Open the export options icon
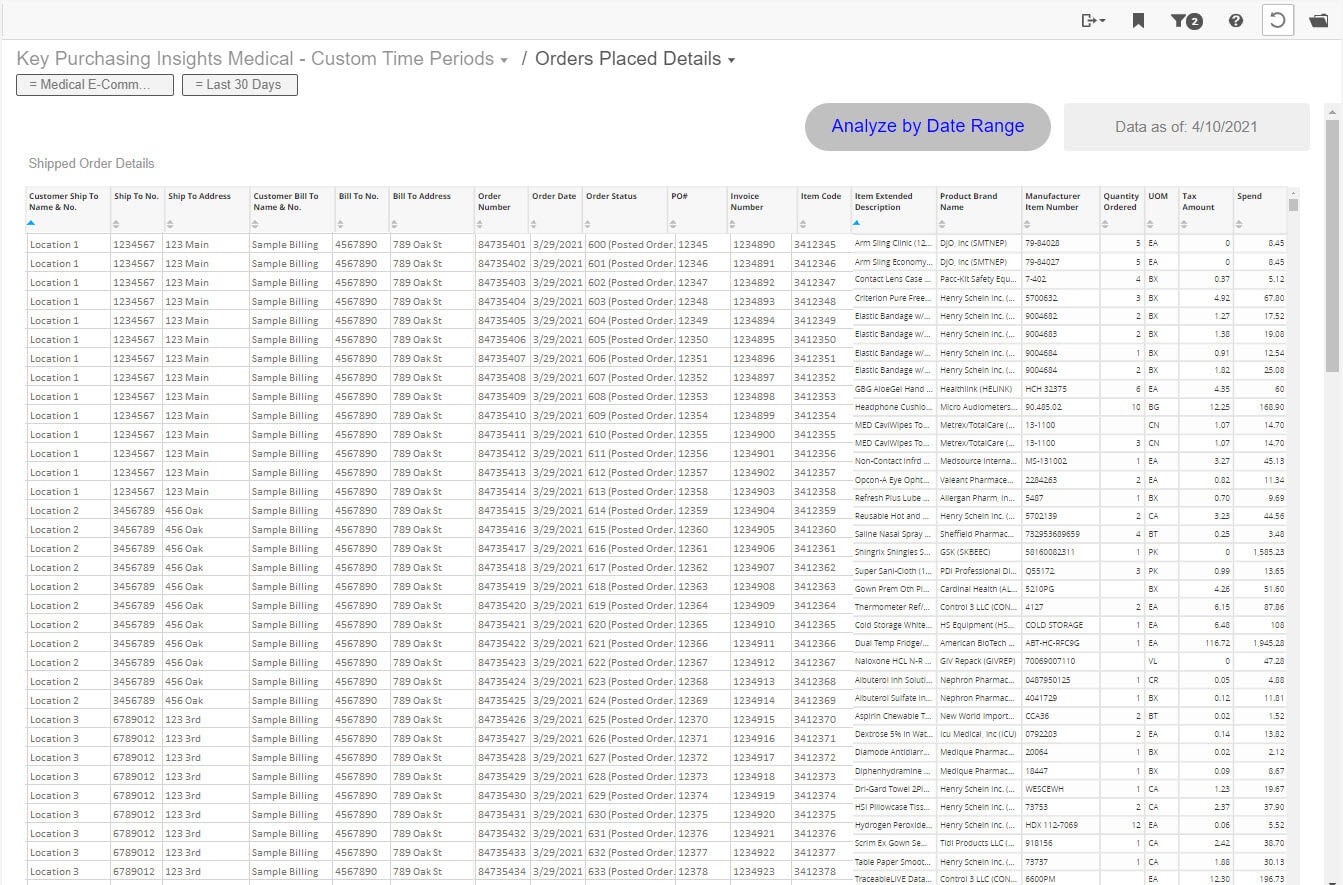1343x885 pixels. pyautogui.click(x=1087, y=20)
